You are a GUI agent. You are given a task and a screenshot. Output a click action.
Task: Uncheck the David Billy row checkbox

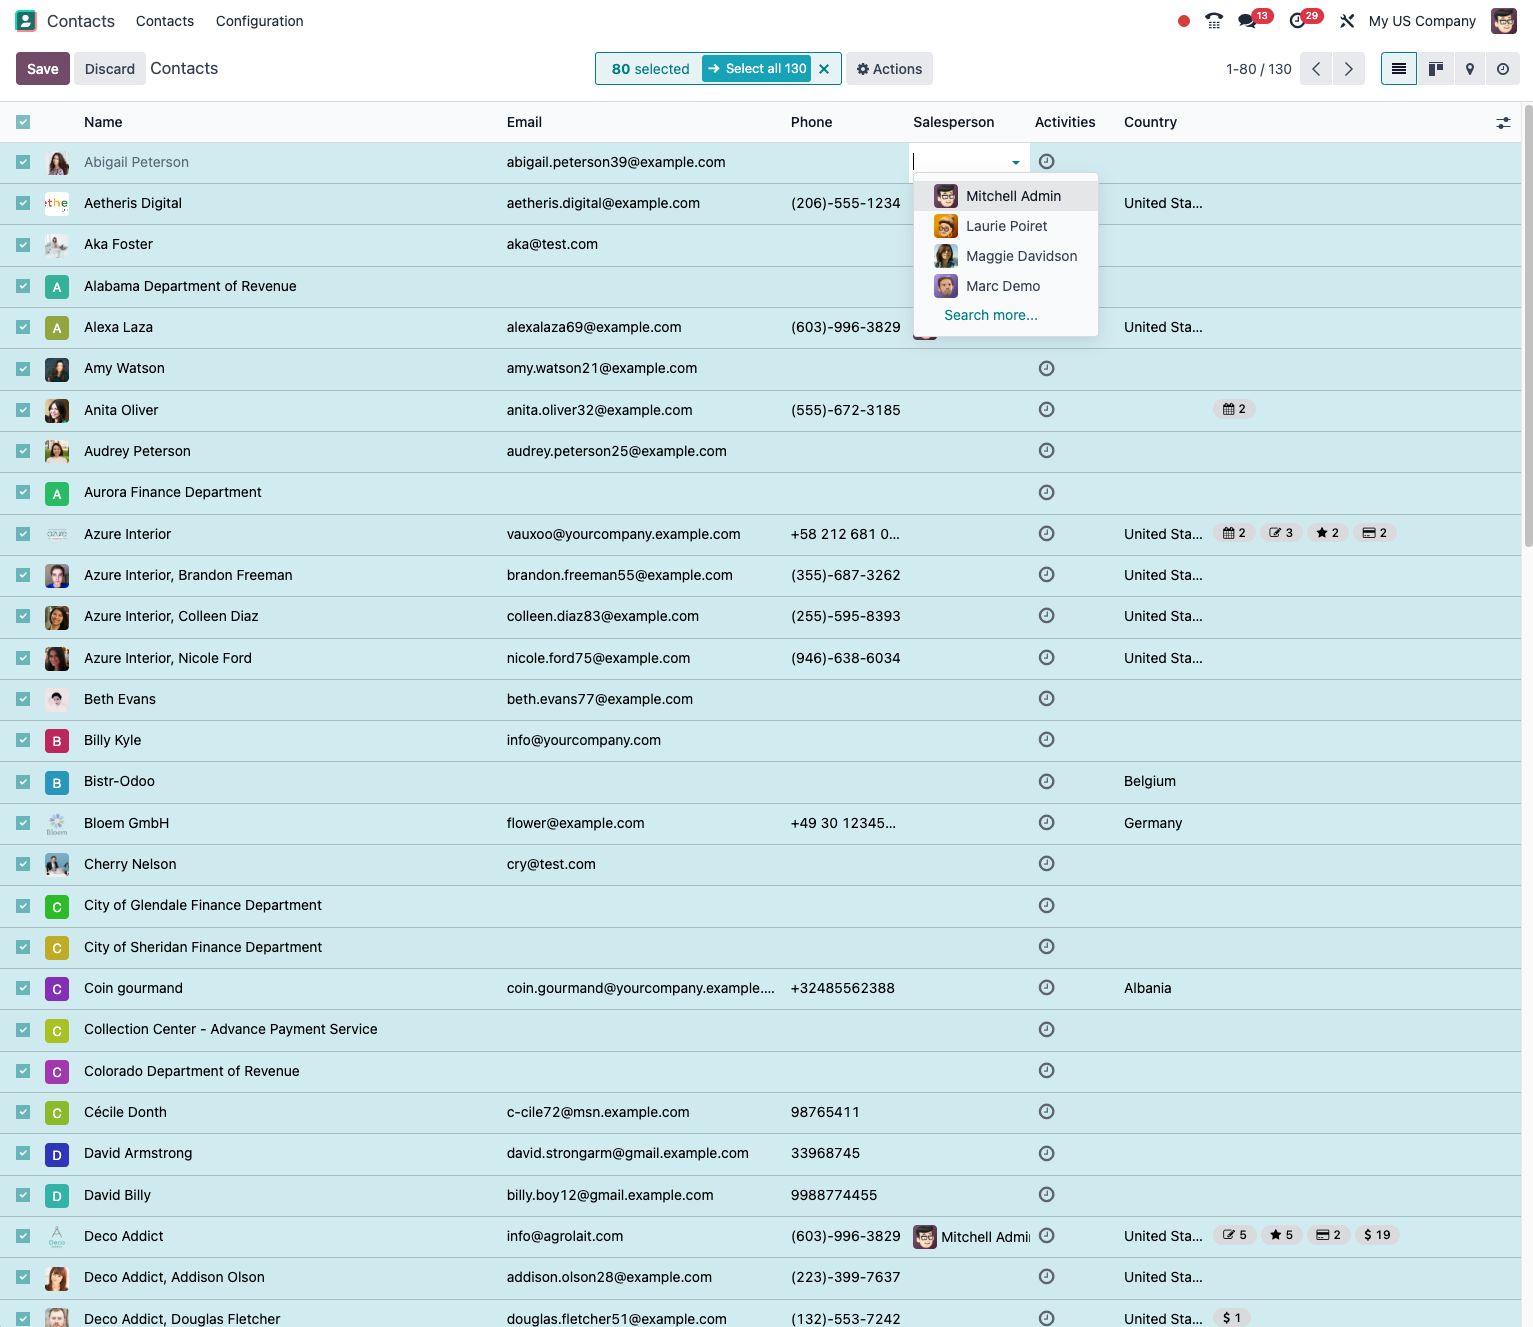pyautogui.click(x=23, y=1195)
